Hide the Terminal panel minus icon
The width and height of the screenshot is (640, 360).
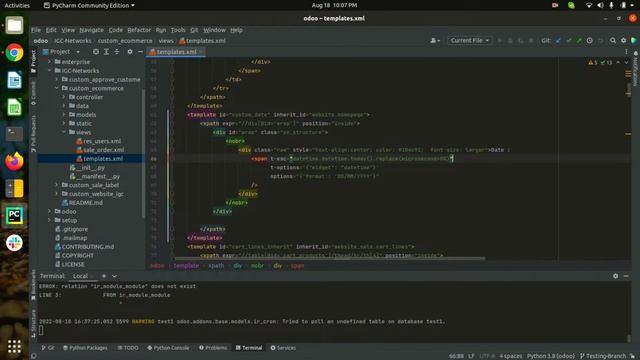coord(626,276)
